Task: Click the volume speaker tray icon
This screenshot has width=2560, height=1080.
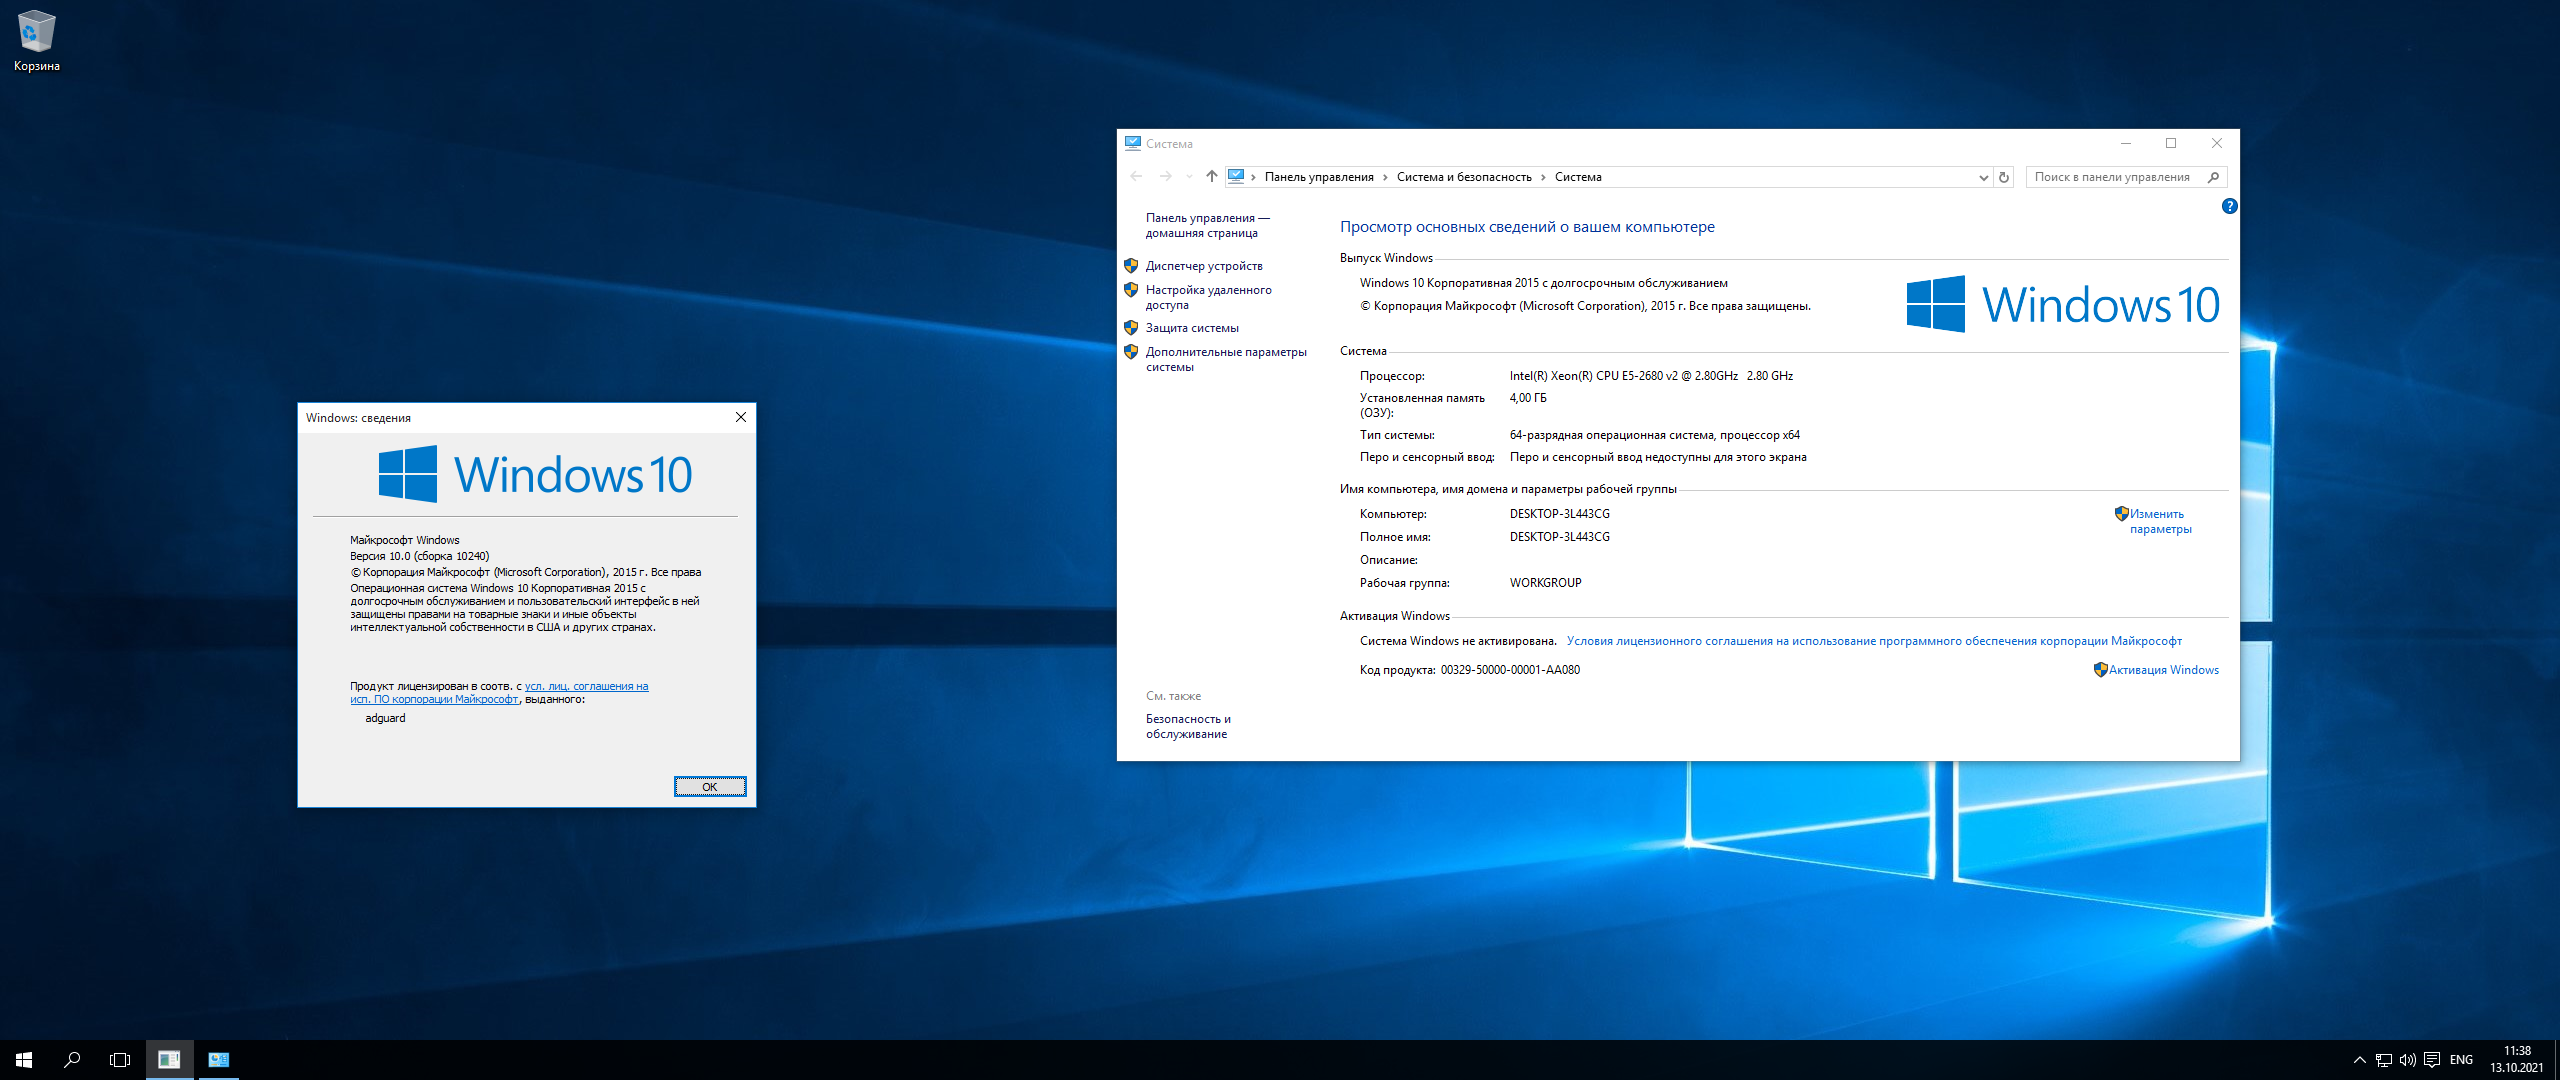Action: (x=2407, y=1060)
